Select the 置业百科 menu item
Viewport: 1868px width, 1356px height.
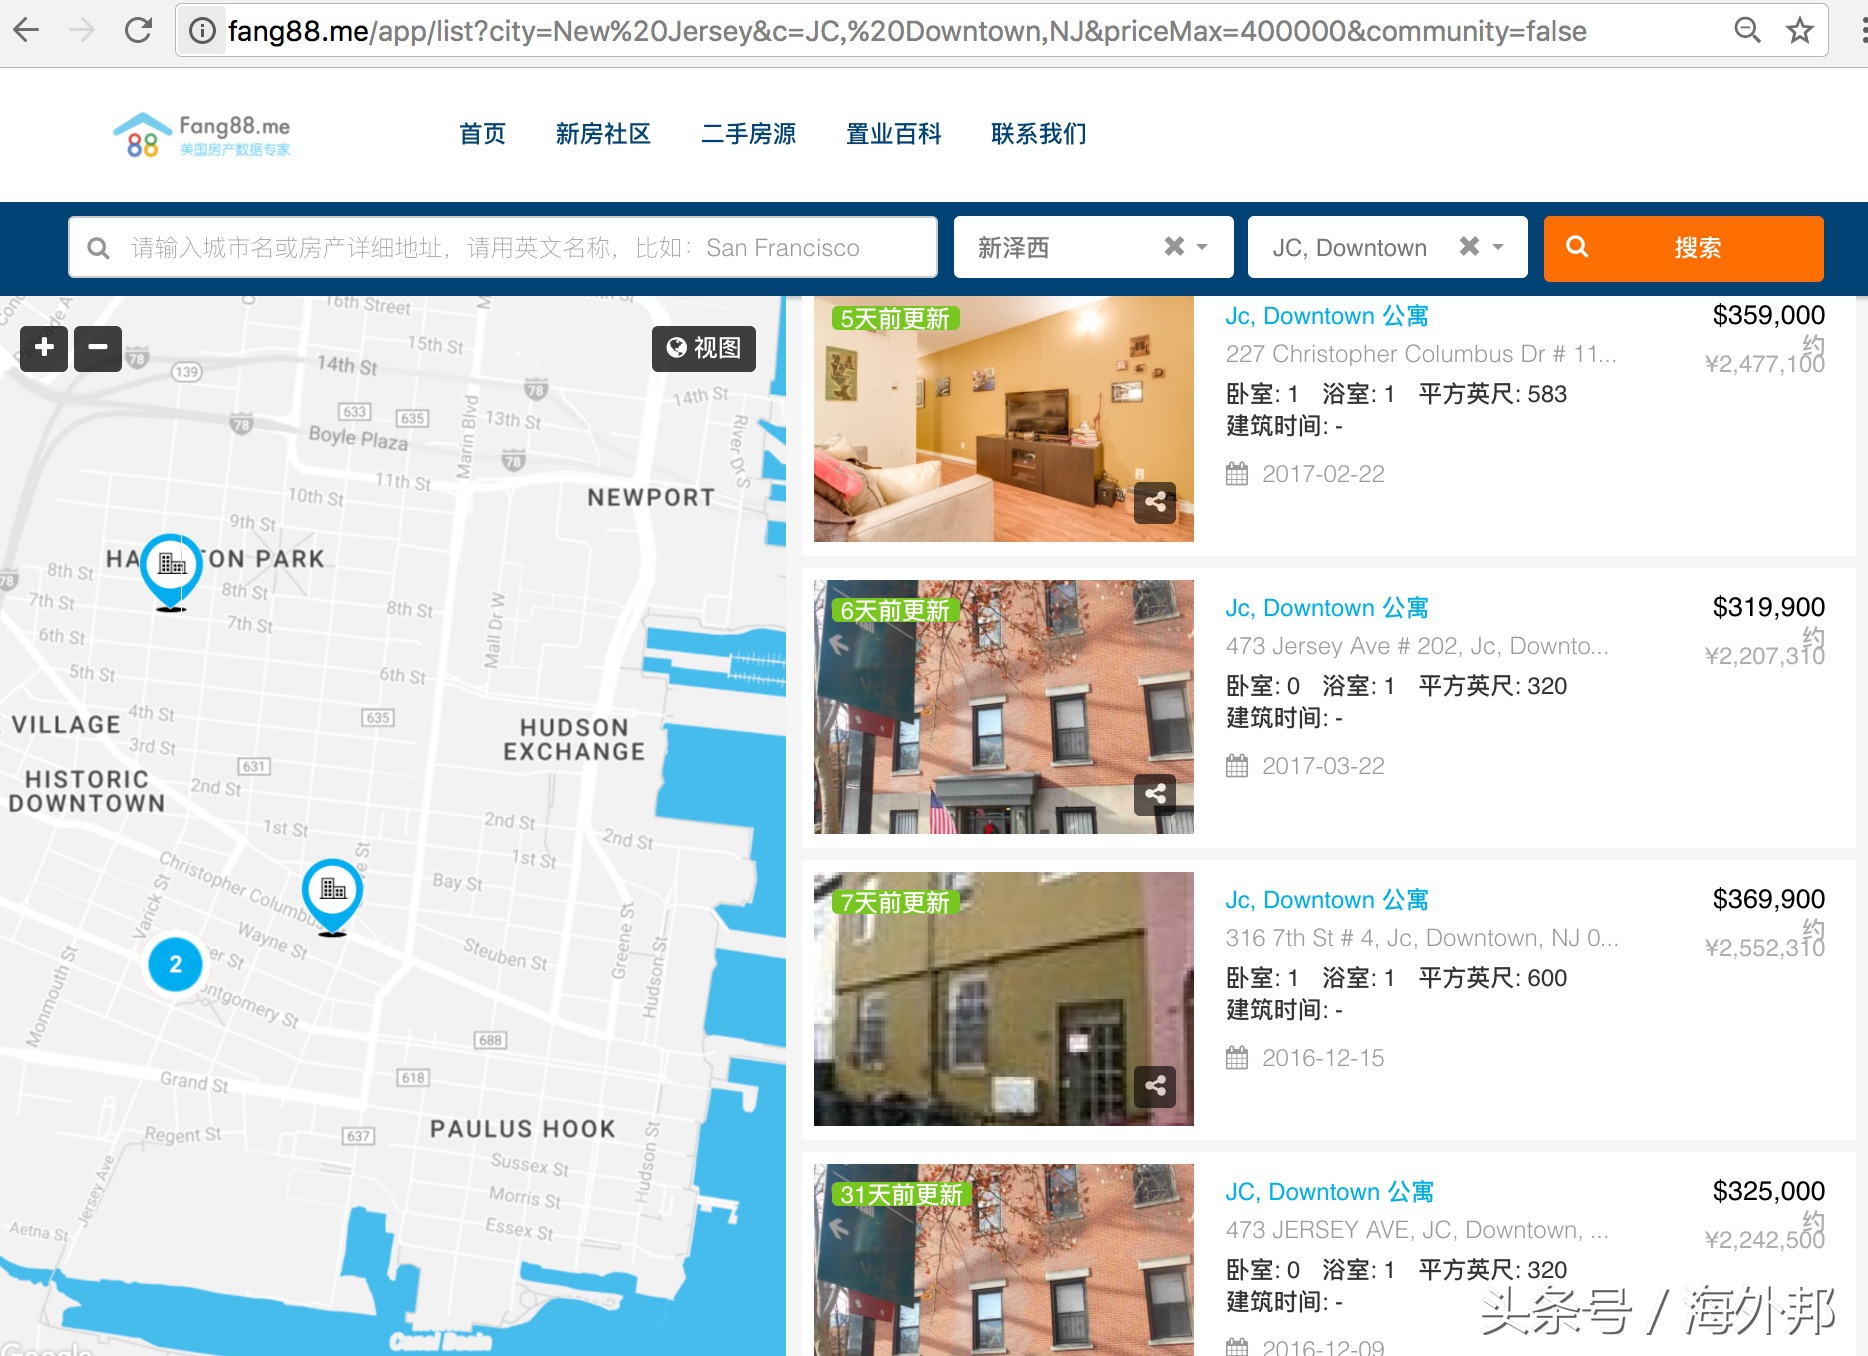(893, 134)
